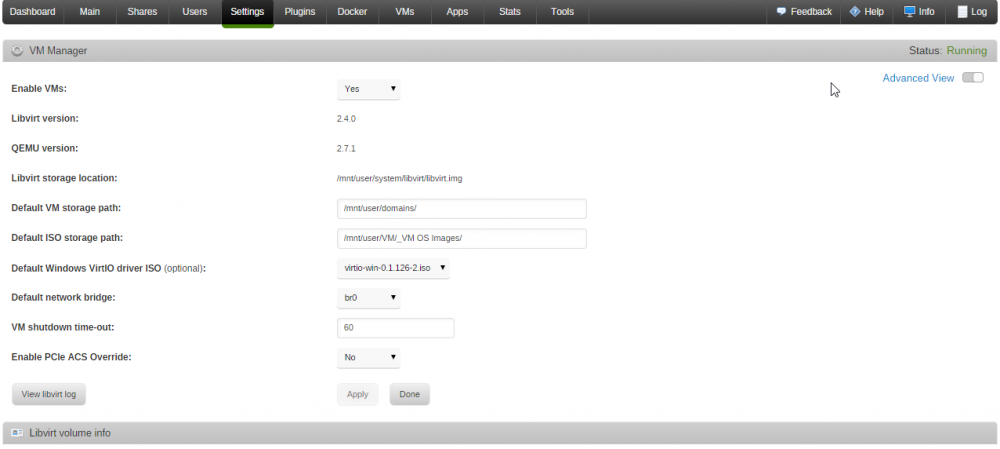Click the Log document icon

pyautogui.click(x=962, y=11)
